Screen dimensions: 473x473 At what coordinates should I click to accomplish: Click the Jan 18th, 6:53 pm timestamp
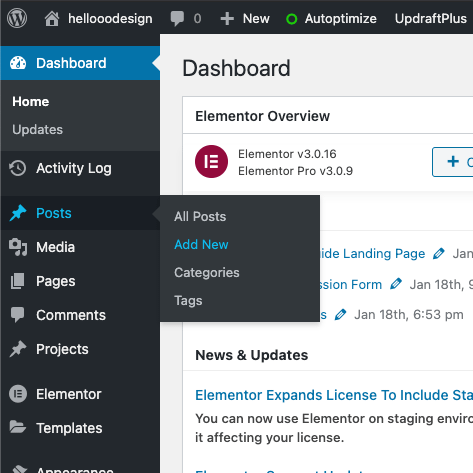(x=409, y=315)
